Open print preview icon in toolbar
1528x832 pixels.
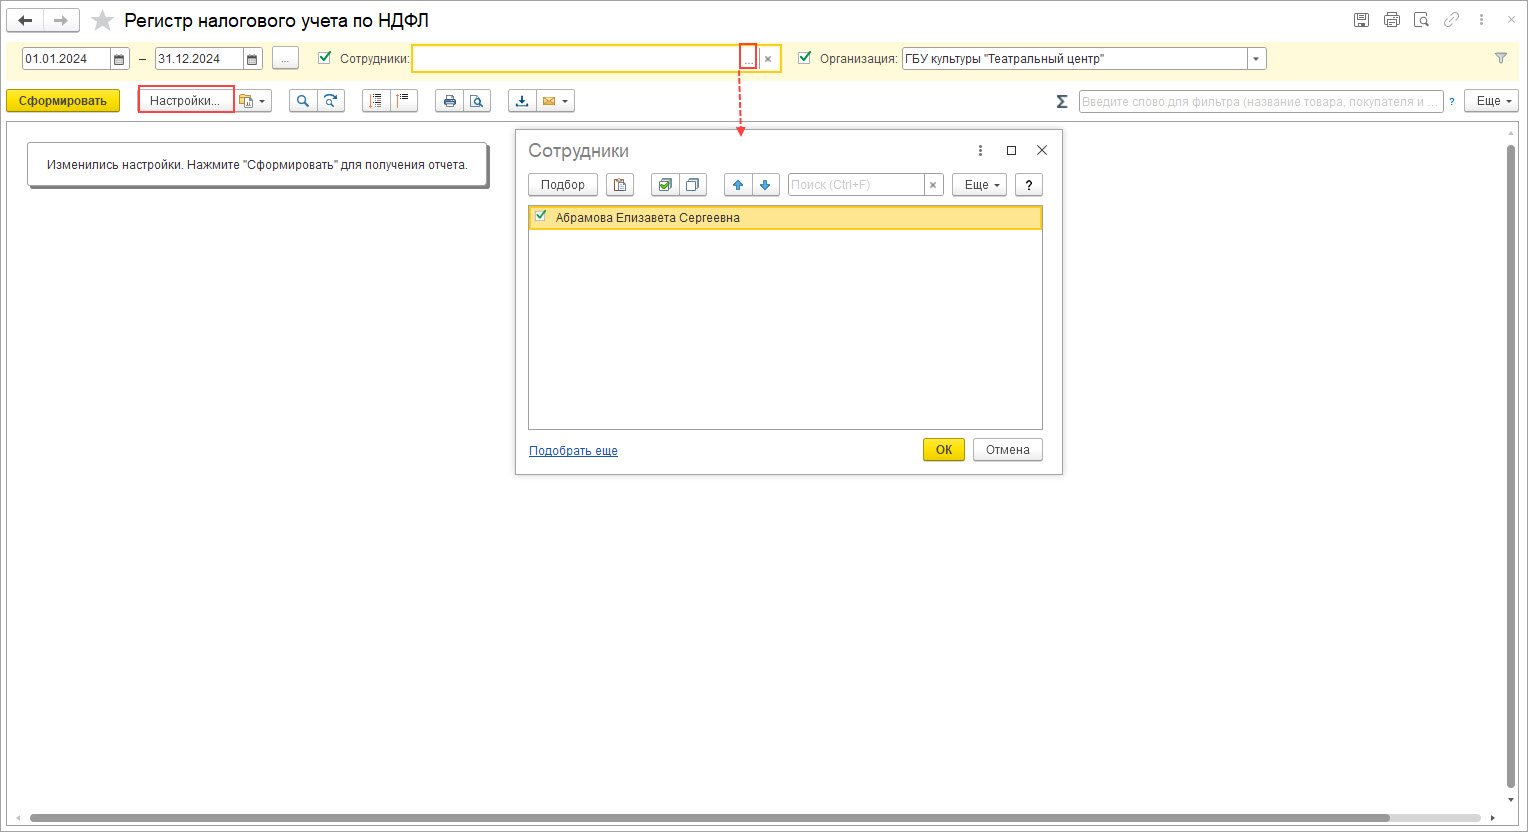tap(477, 101)
